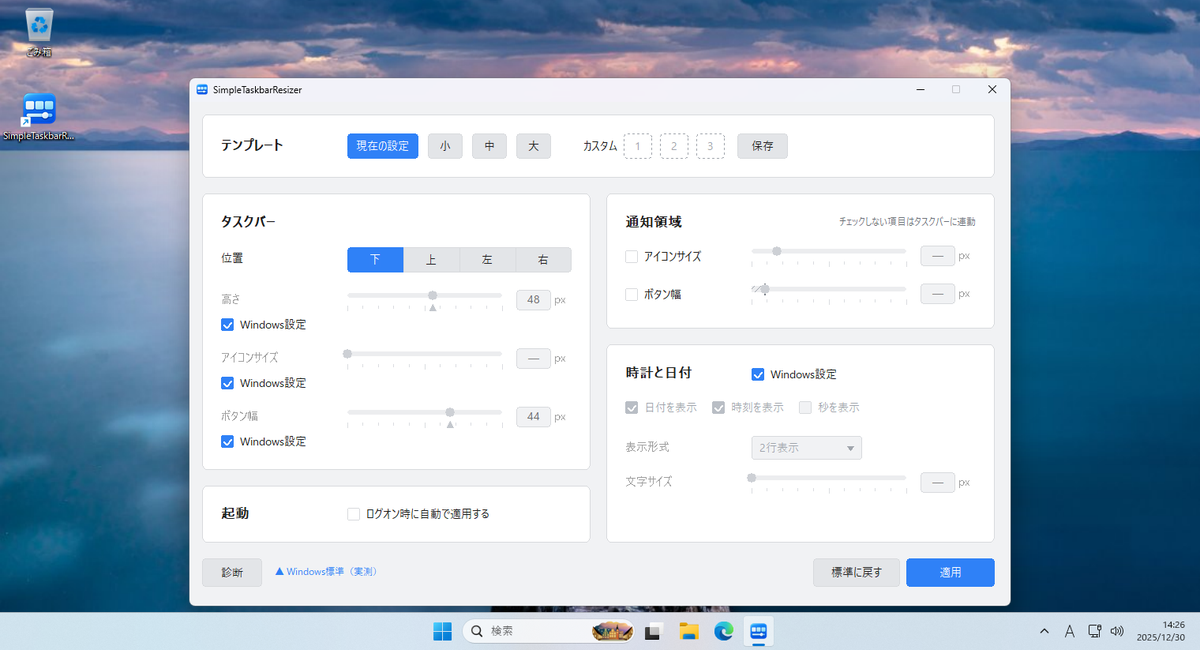
Task: Click the 文字サイズ slider
Action: pyautogui.click(x=829, y=478)
